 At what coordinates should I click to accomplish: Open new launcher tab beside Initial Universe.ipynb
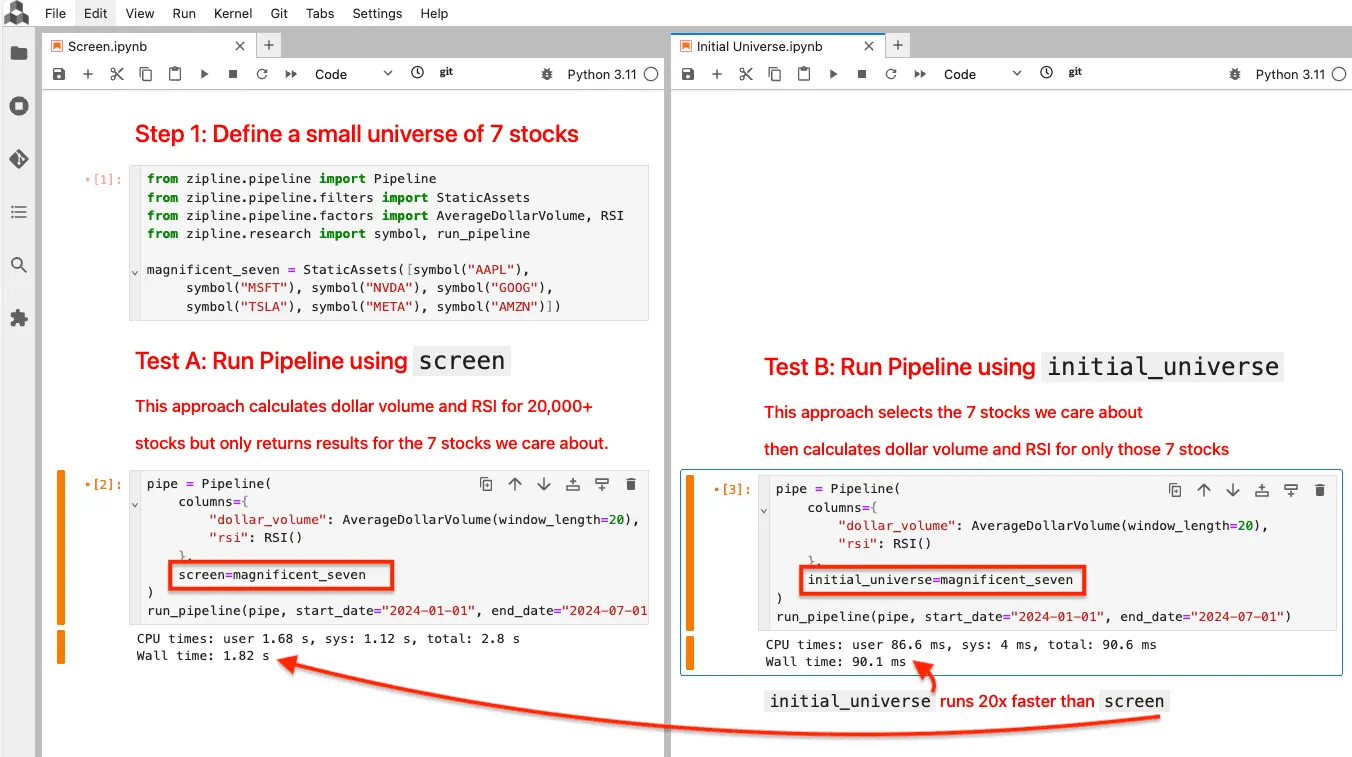pos(898,46)
